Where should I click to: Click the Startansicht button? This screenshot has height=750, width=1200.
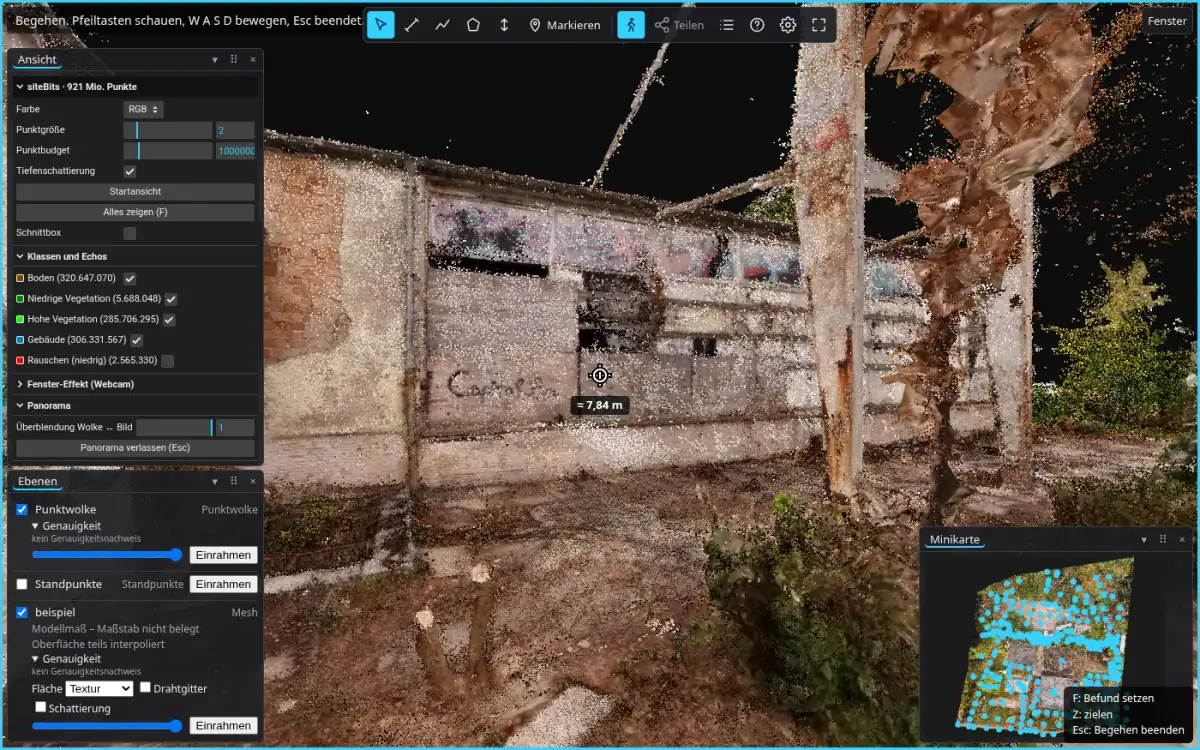(x=135, y=192)
